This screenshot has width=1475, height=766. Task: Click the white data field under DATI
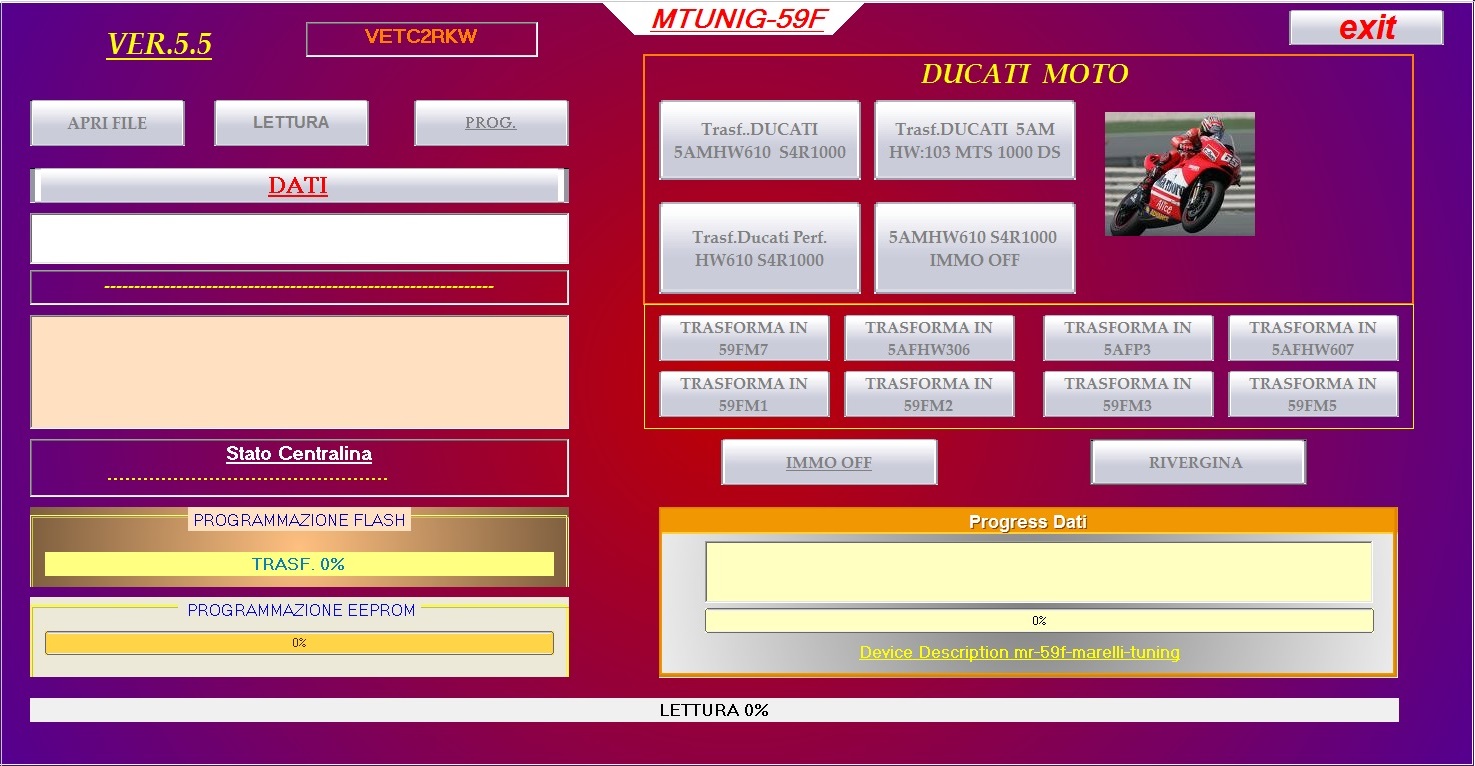coord(299,238)
